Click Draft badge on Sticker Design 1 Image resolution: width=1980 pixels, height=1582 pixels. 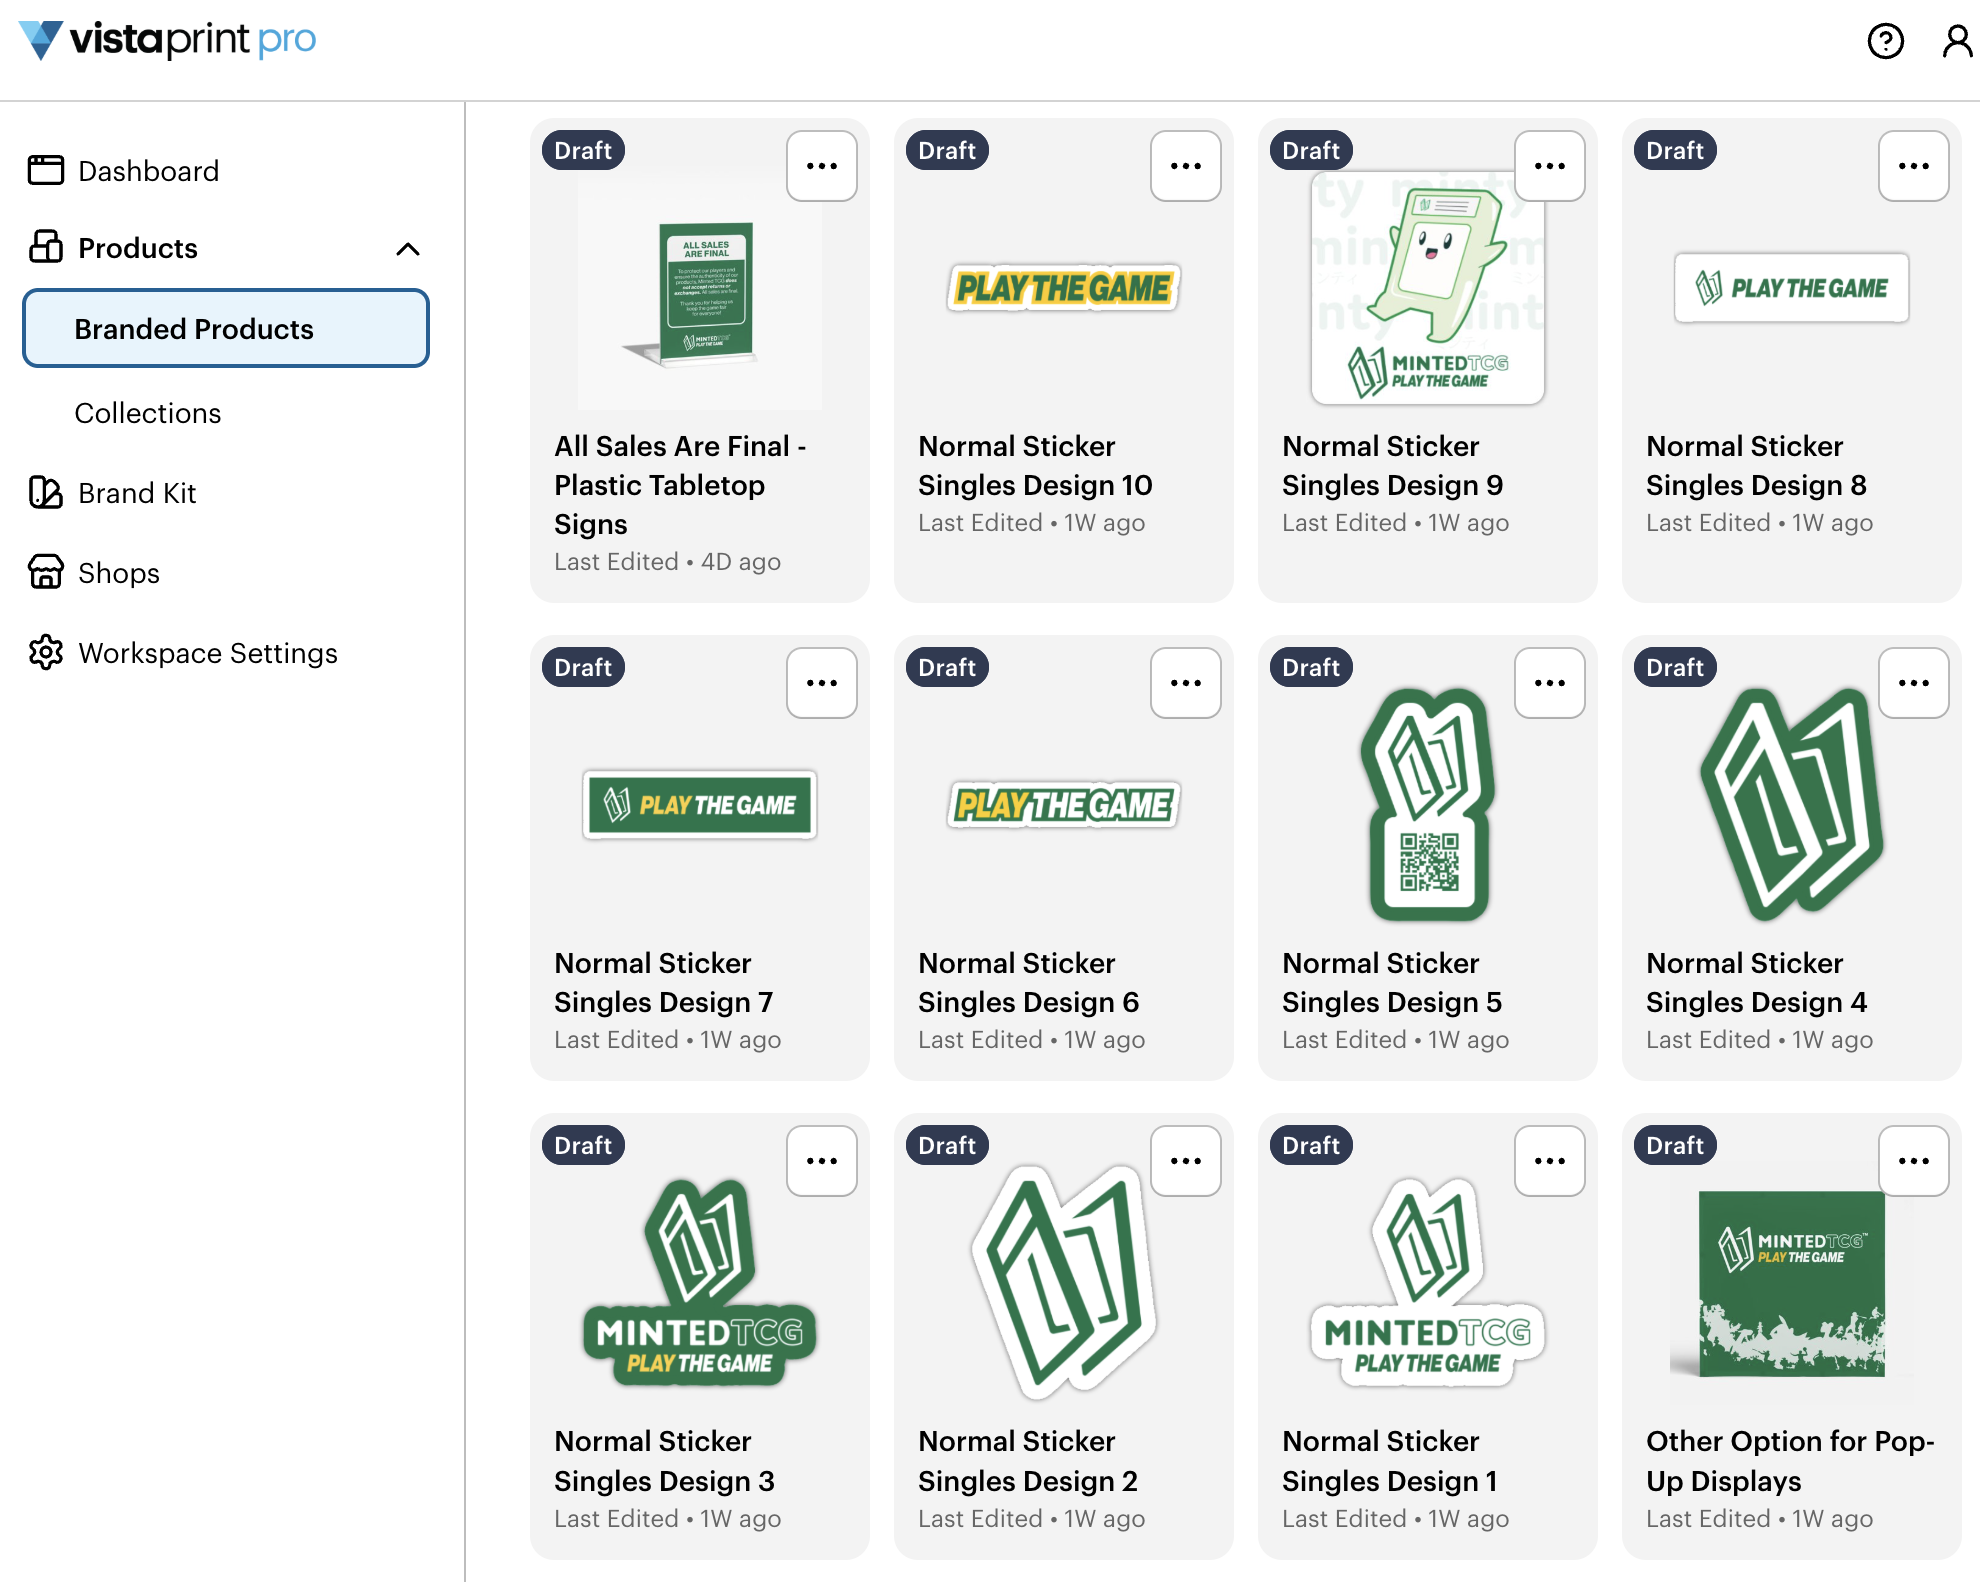click(1311, 1145)
